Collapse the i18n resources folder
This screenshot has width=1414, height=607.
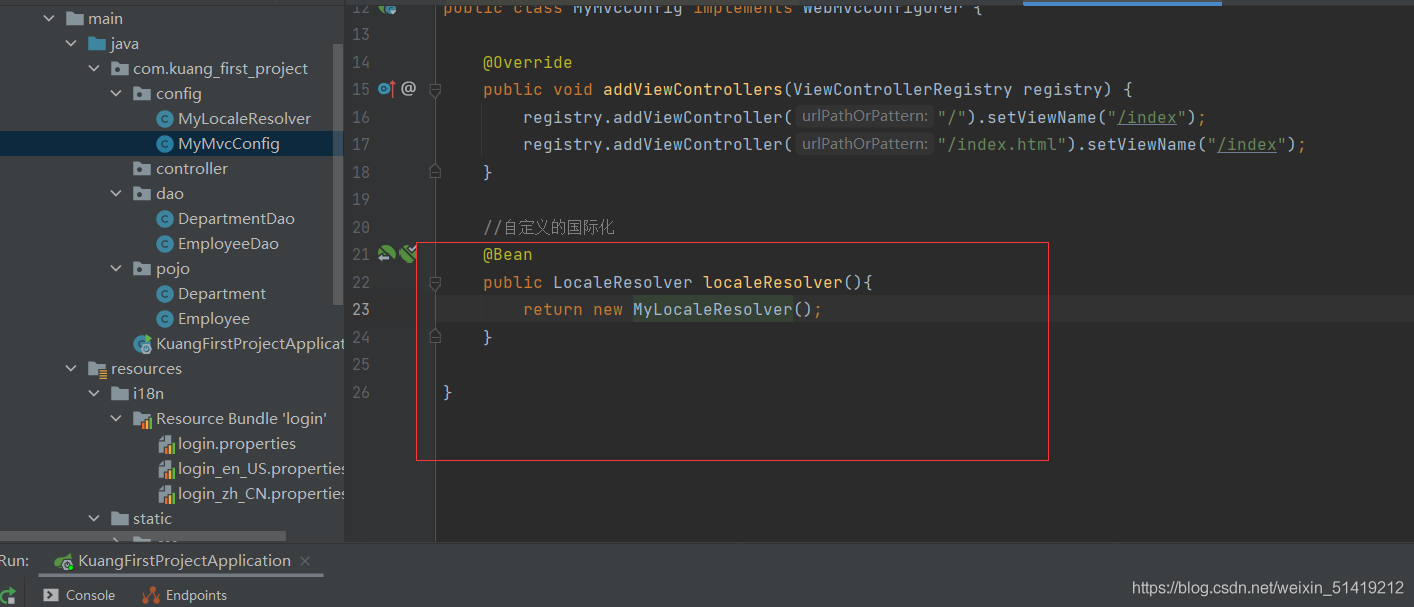tap(94, 394)
